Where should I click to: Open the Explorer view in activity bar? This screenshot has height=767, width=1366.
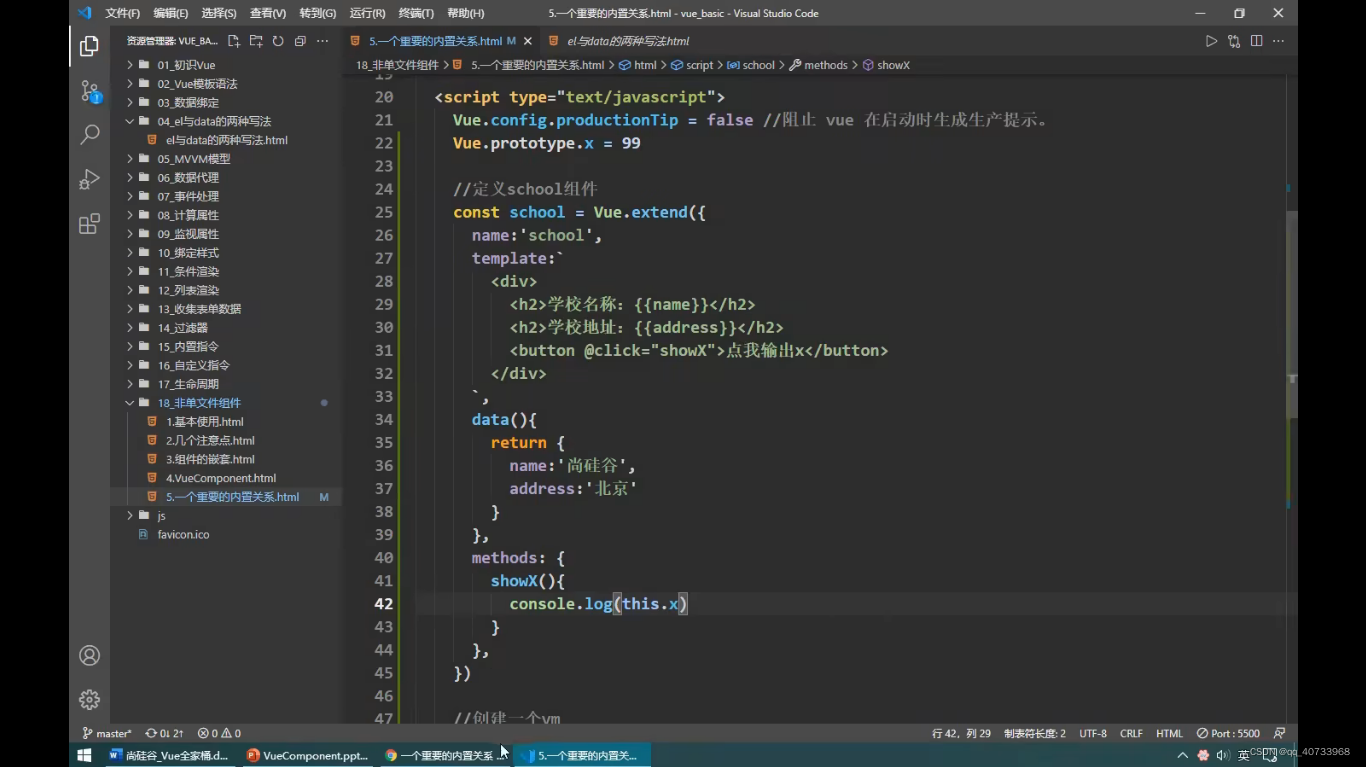(89, 46)
